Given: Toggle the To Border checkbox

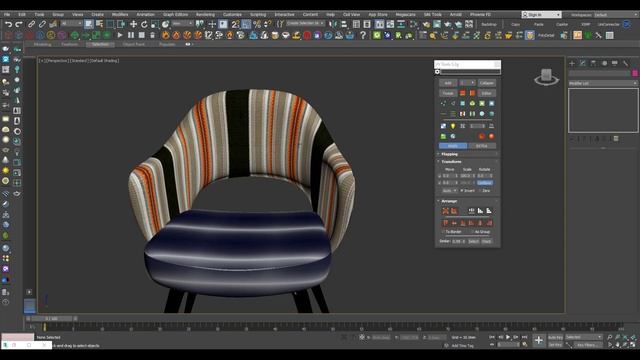Looking at the screenshot, I should (x=443, y=232).
